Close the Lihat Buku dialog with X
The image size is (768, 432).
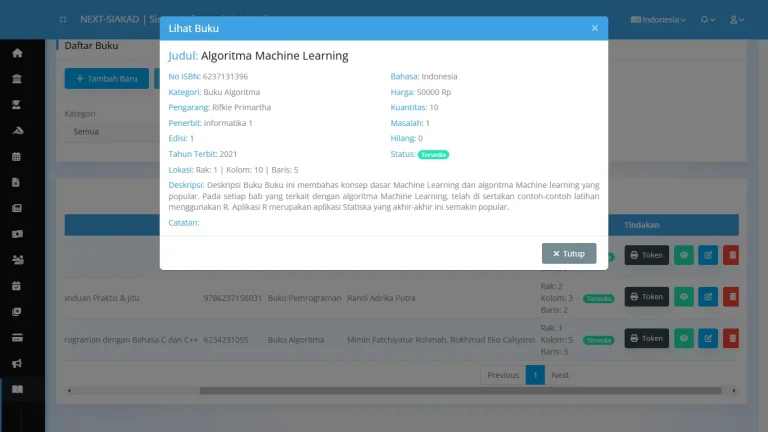pos(595,28)
